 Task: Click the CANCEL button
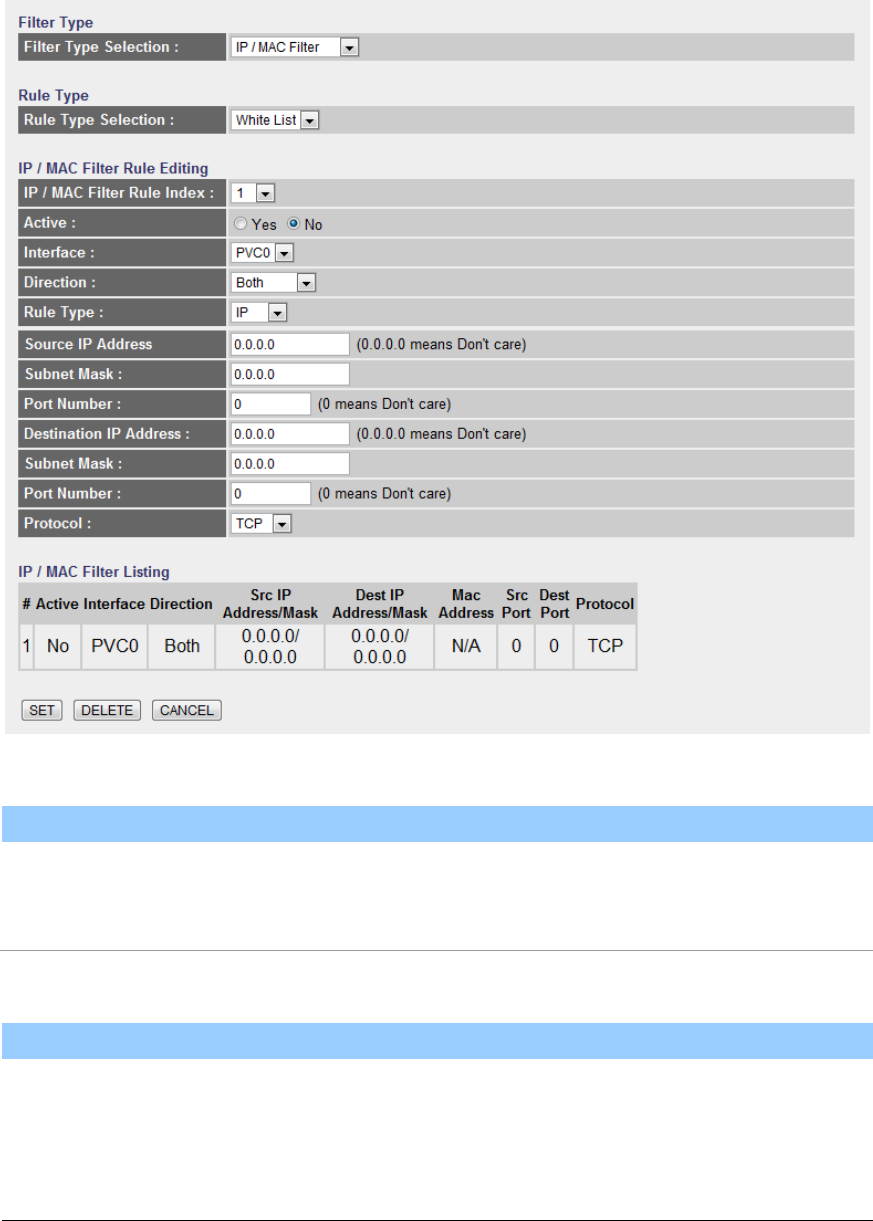(186, 710)
